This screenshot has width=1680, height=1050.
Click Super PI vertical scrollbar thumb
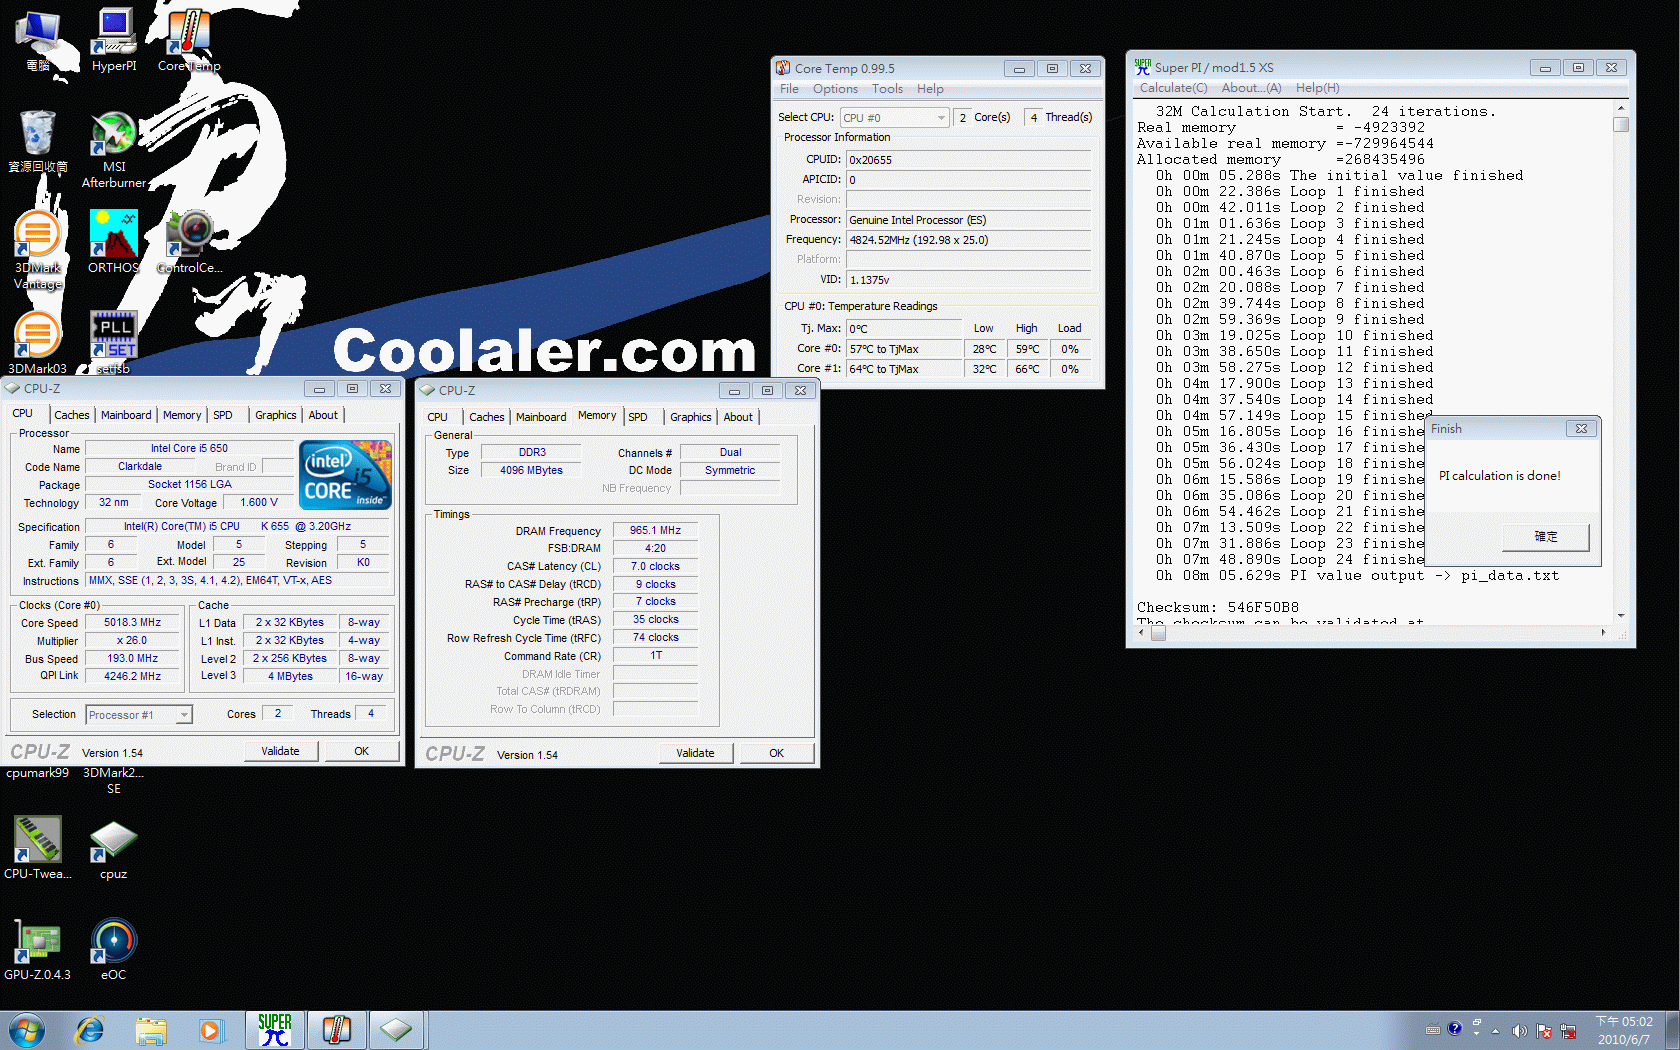tap(1621, 125)
